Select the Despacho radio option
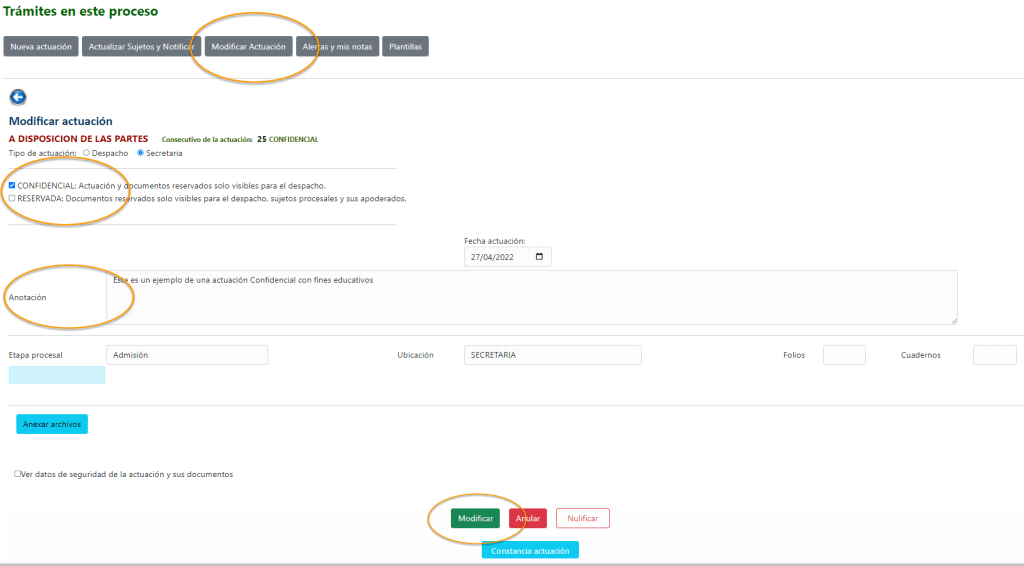Image resolution: width=1024 pixels, height=566 pixels. 87,153
